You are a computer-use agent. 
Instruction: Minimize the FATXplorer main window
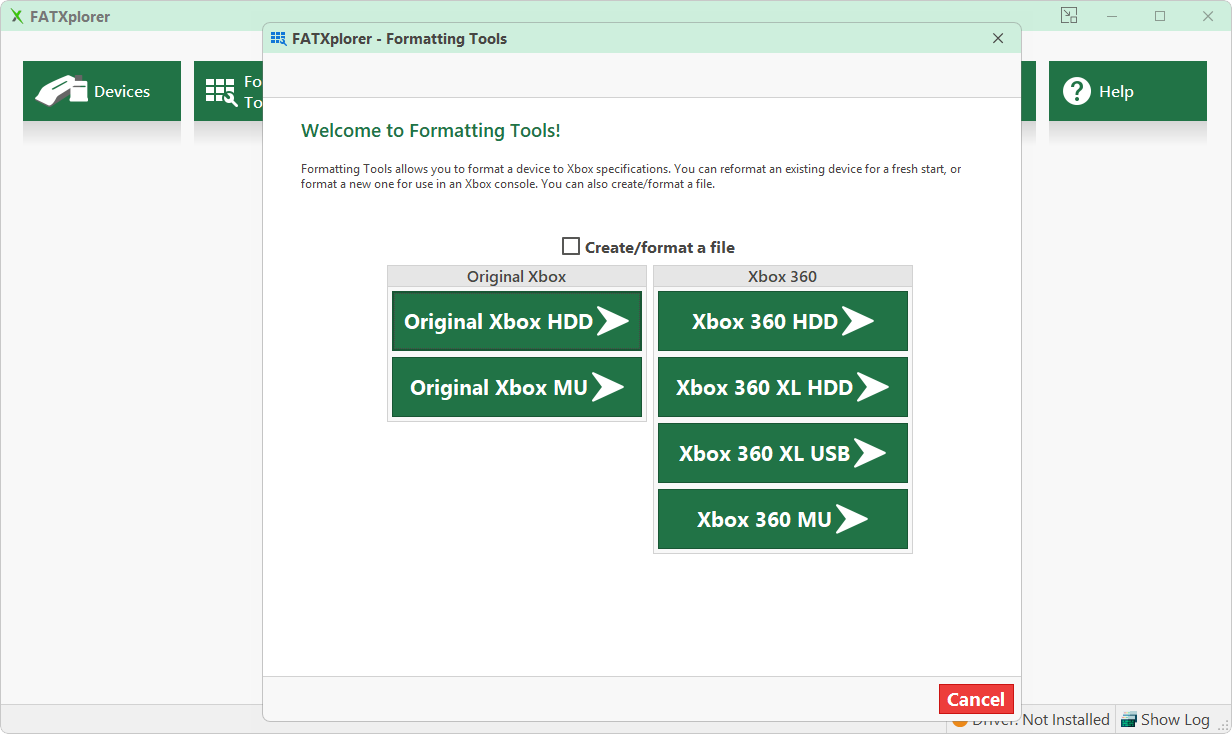[1112, 16]
